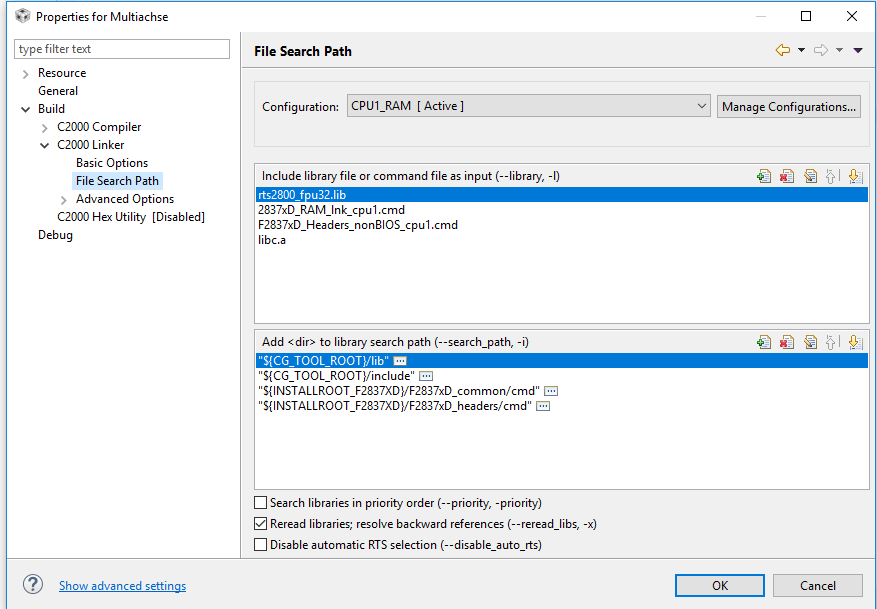This screenshot has height=609, width=877.
Task: Click the filter text input field
Action: click(x=122, y=49)
